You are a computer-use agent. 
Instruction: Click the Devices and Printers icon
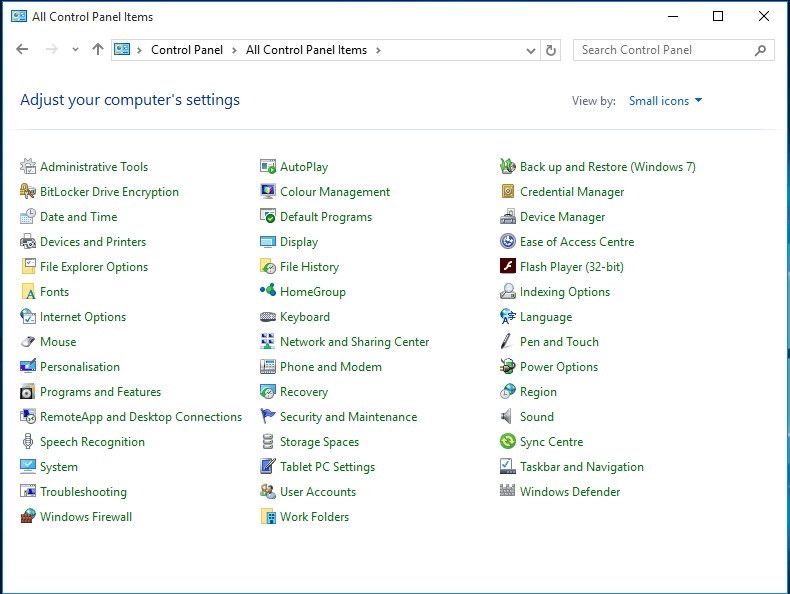click(x=28, y=241)
